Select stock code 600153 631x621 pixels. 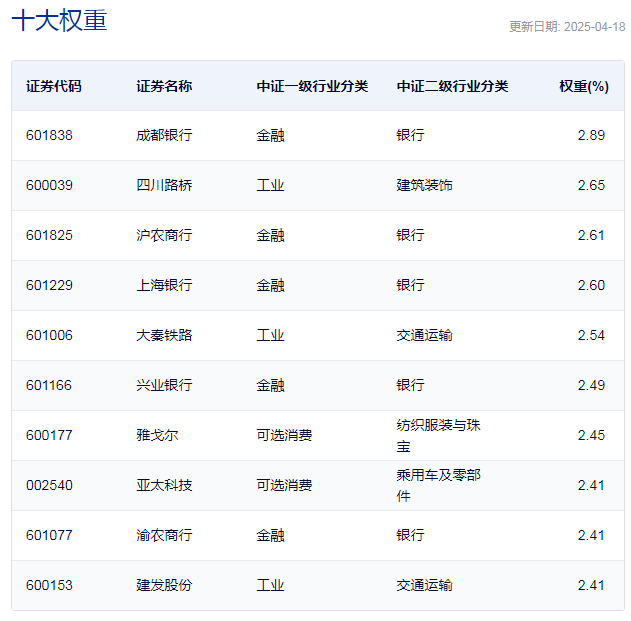49,585
